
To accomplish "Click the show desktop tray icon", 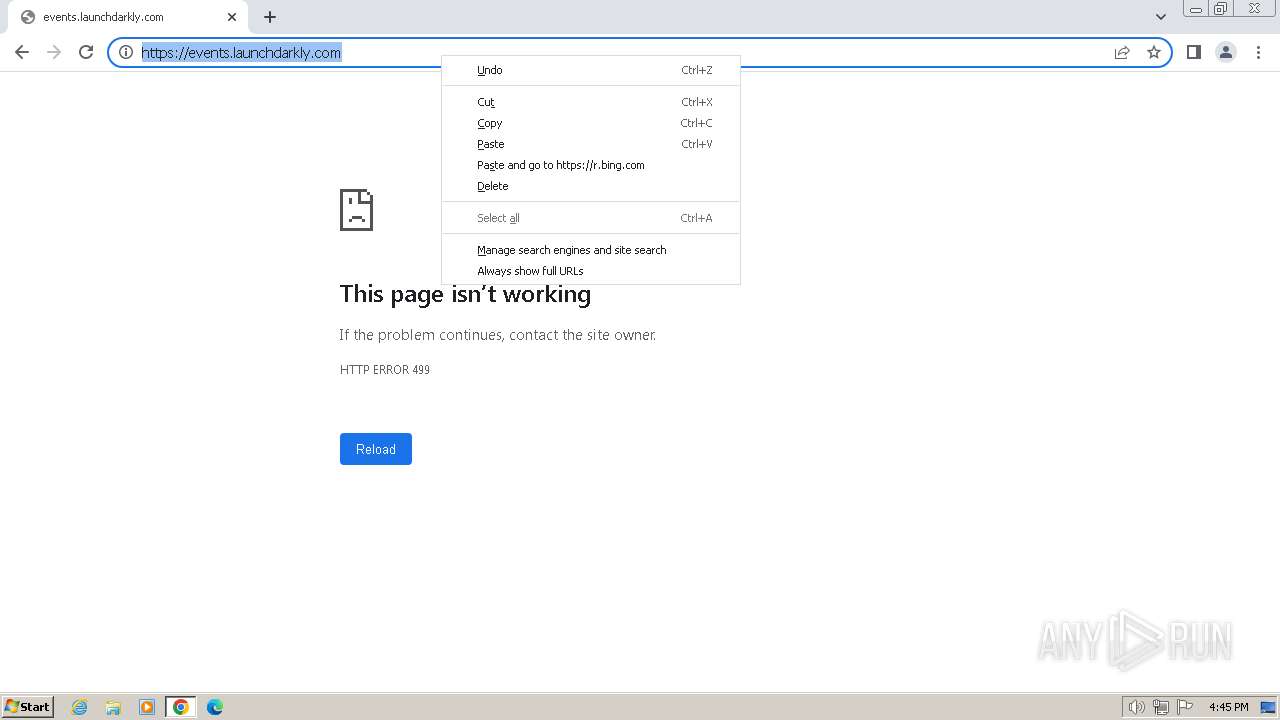I will point(1268,707).
